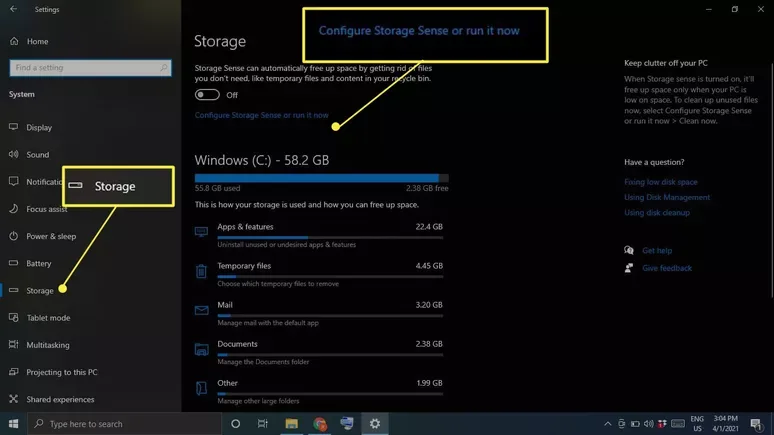
Task: Click the Other category icon
Action: [x=201, y=388]
